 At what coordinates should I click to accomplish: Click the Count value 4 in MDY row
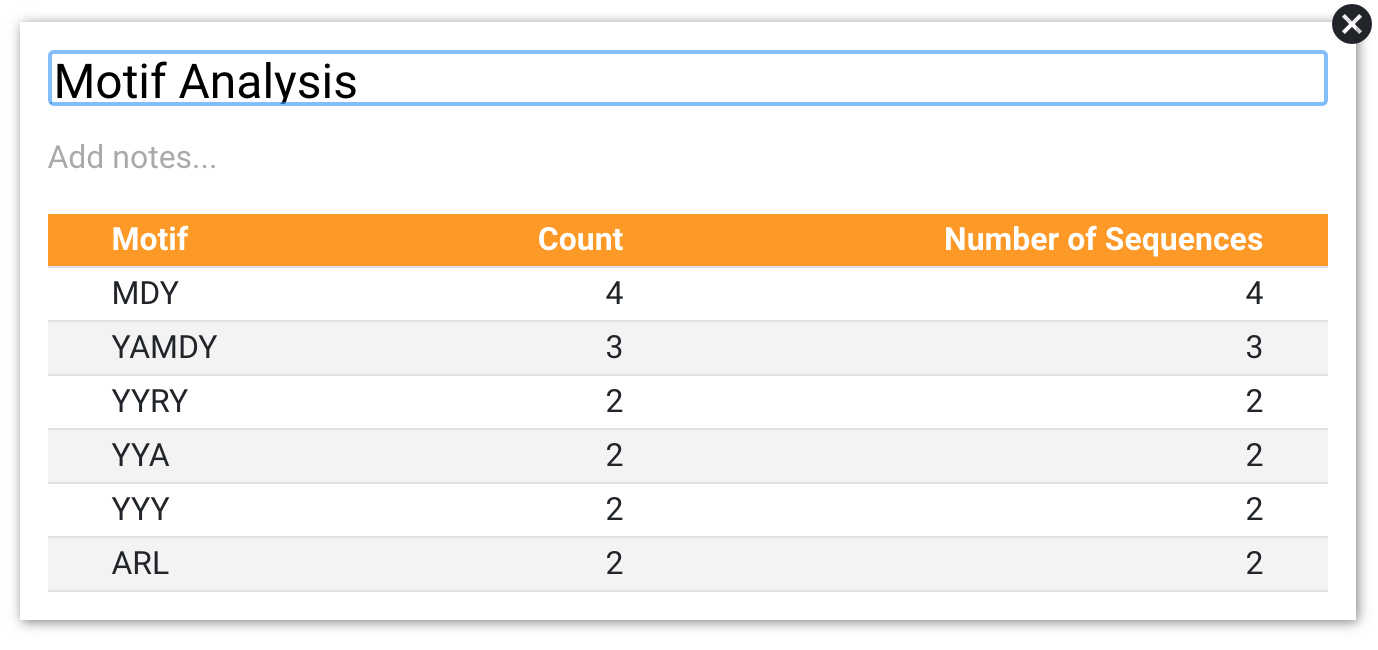[x=613, y=294]
